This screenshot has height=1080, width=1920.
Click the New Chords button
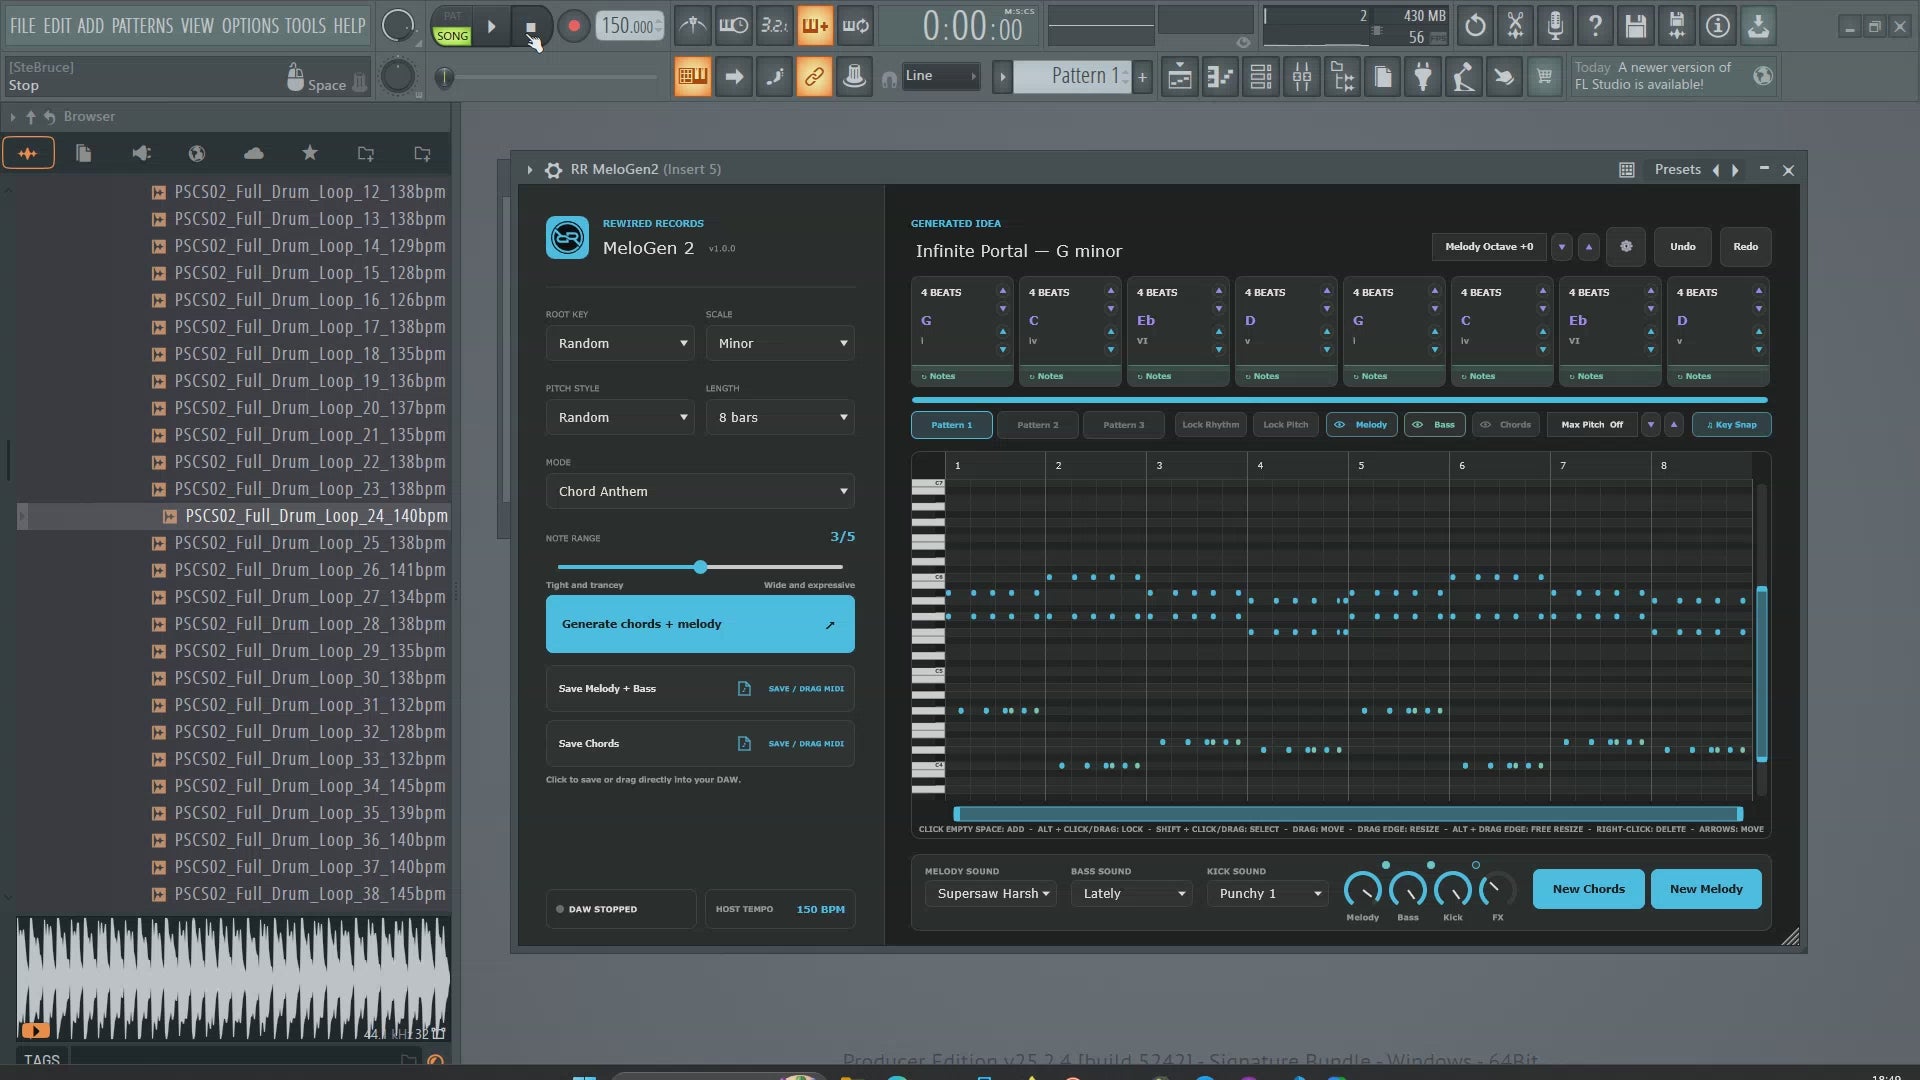[1589, 889]
